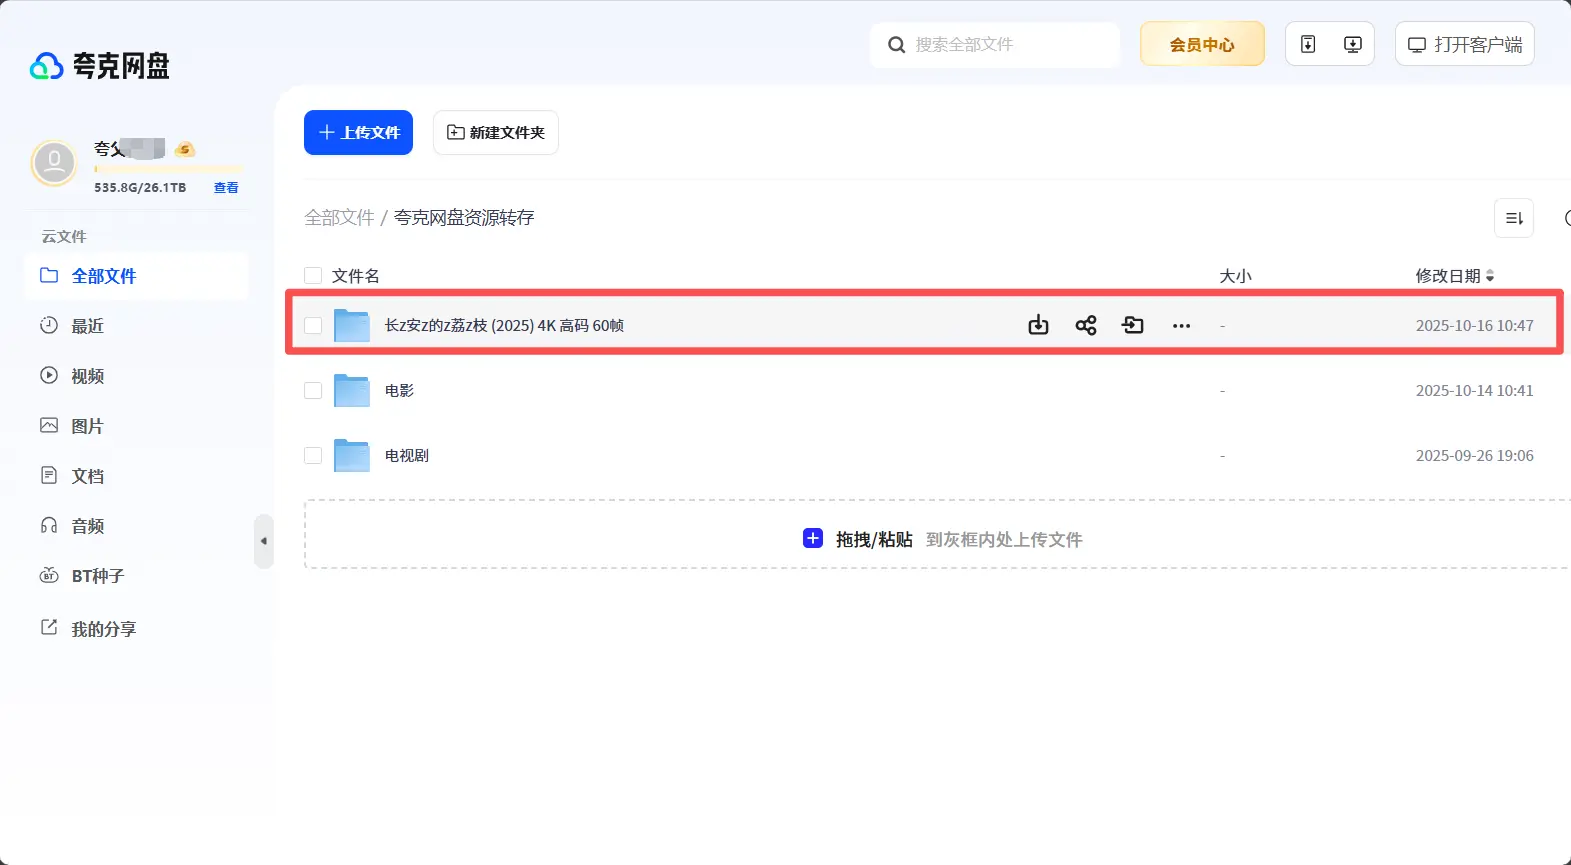The image size is (1571, 865).
Task: Open the BT种子 section
Action: pos(97,576)
